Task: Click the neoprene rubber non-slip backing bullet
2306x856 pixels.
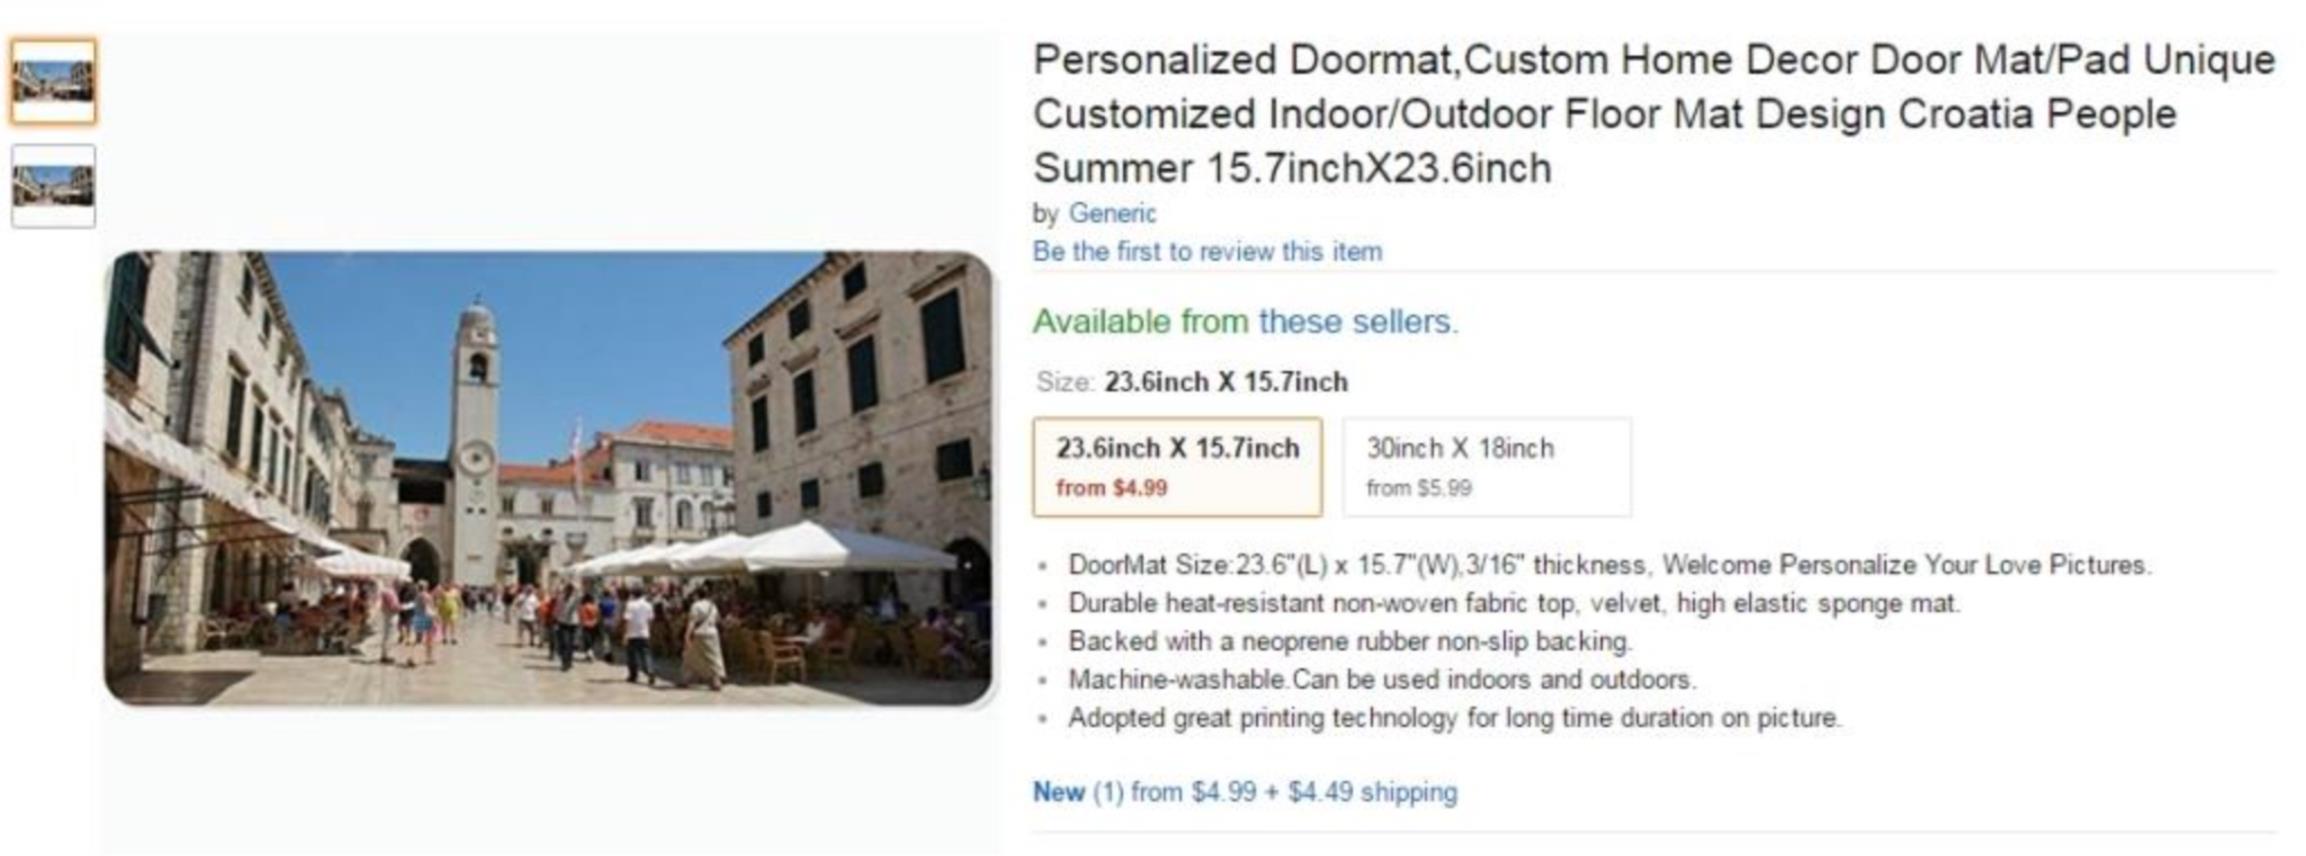Action: 1350,641
